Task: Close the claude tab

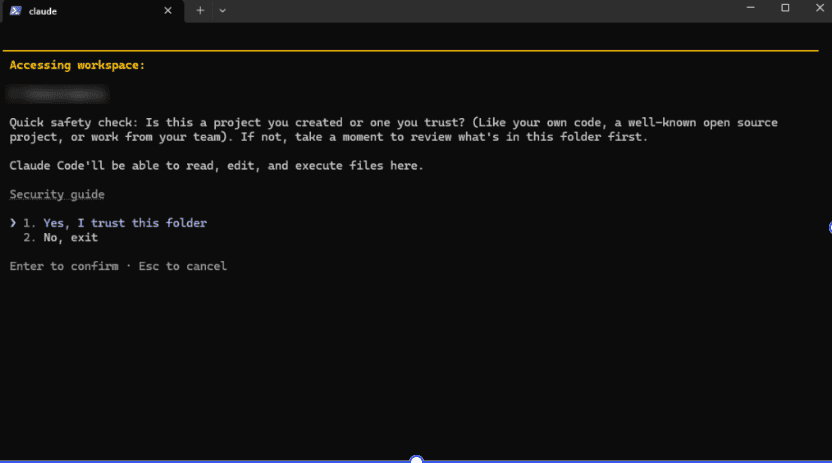Action: click(168, 11)
